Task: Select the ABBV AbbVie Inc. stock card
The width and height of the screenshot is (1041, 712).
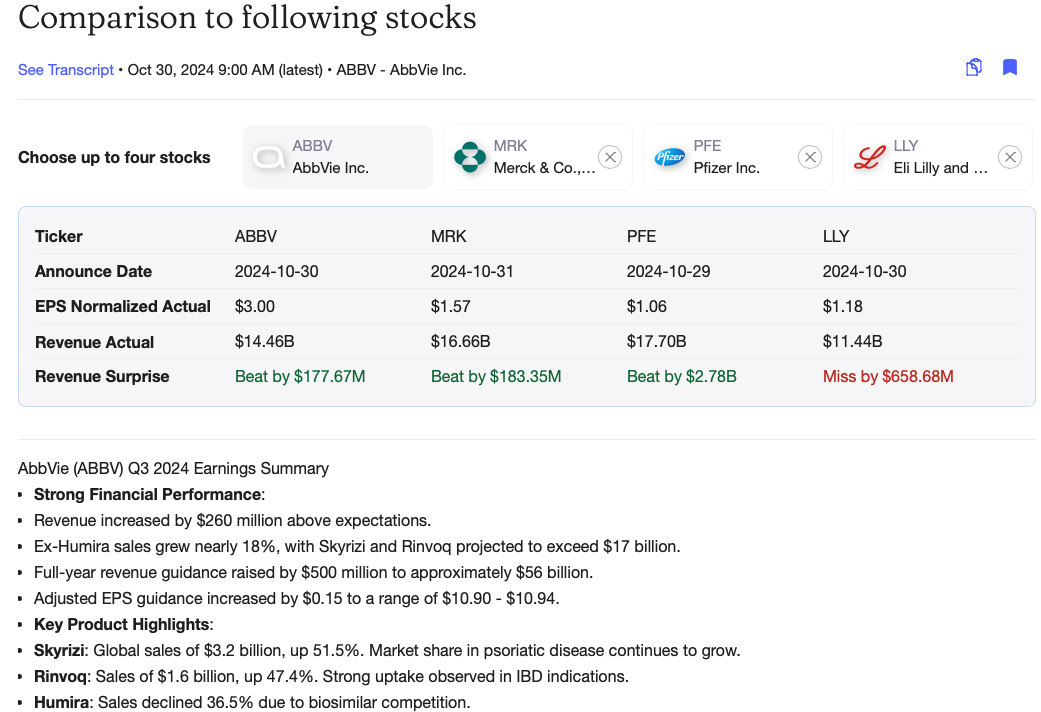Action: pyautogui.click(x=338, y=157)
